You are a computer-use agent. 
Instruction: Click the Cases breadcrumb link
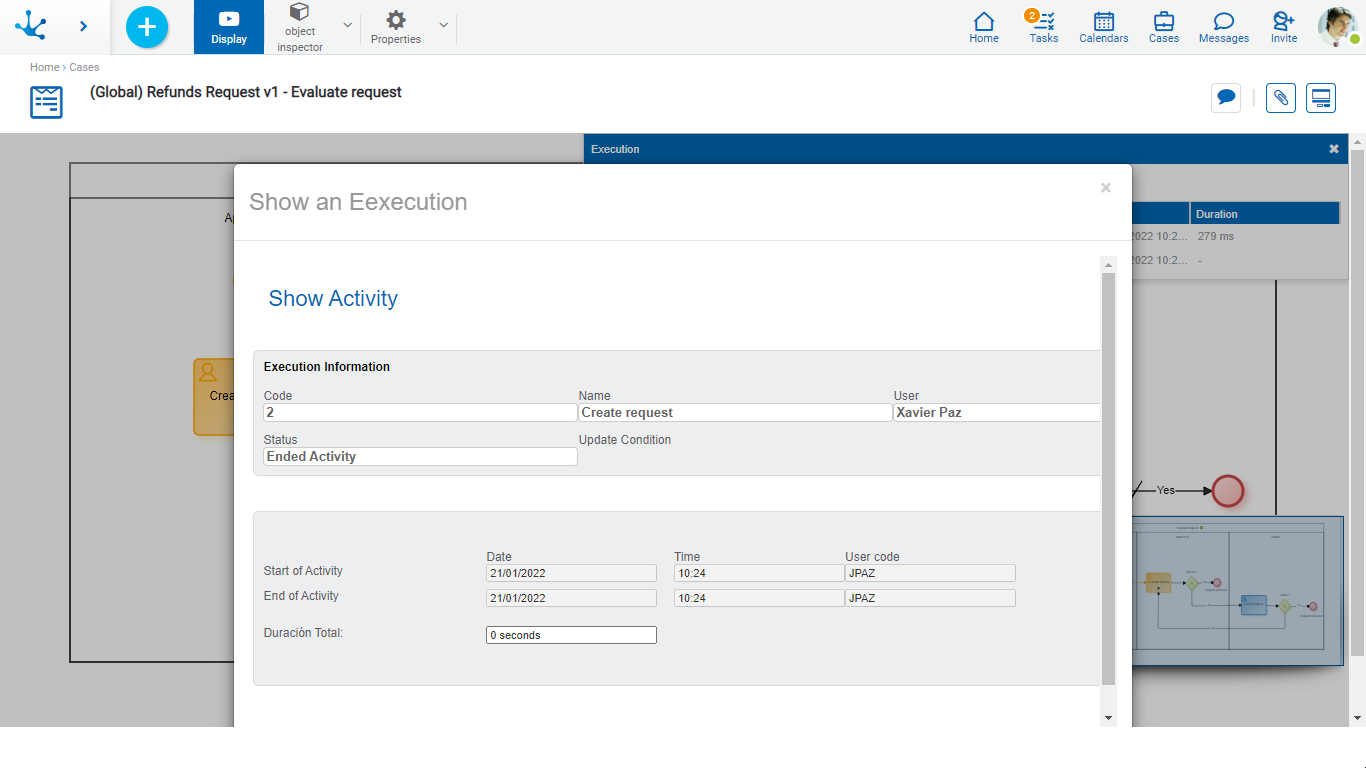click(x=84, y=67)
